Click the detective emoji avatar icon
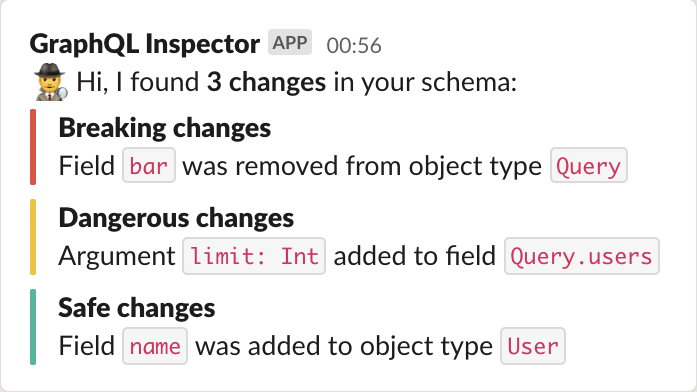Viewport: 697px width, 392px height. pos(51,82)
